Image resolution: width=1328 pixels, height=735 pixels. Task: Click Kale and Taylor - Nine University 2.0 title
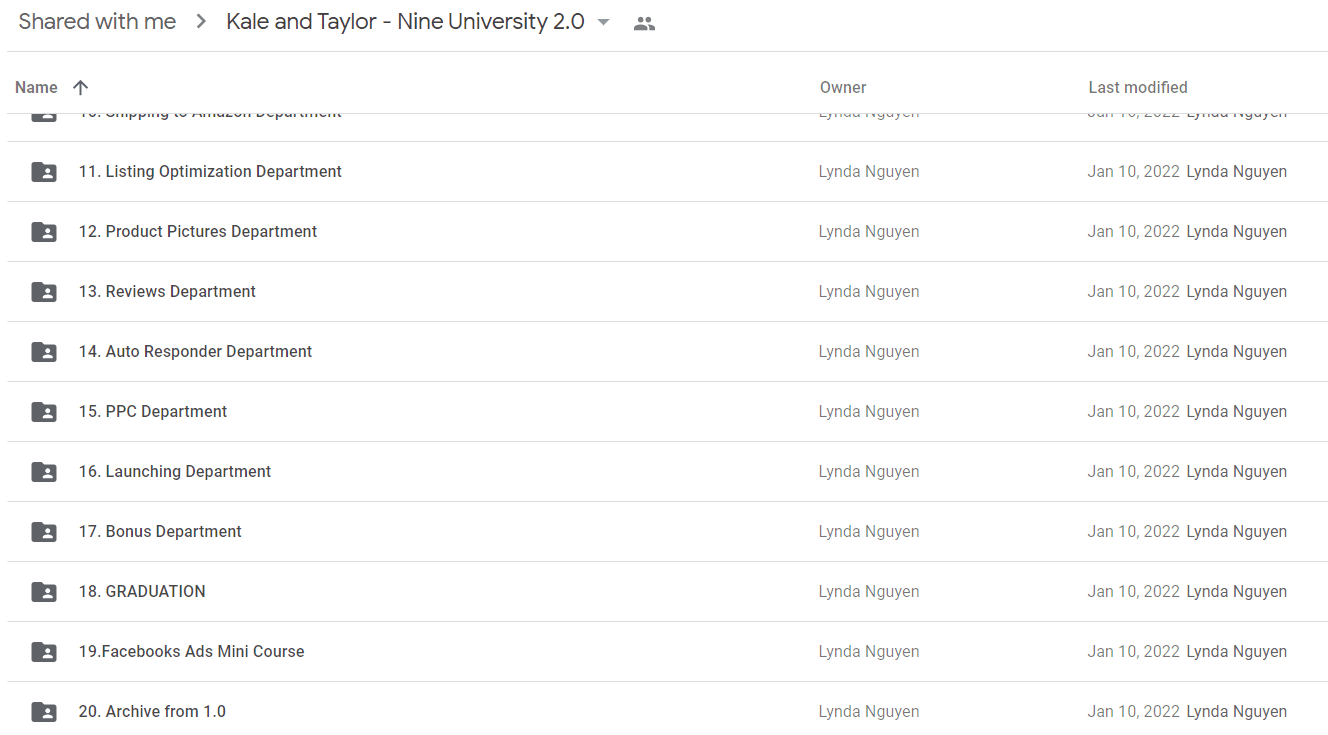coord(405,22)
